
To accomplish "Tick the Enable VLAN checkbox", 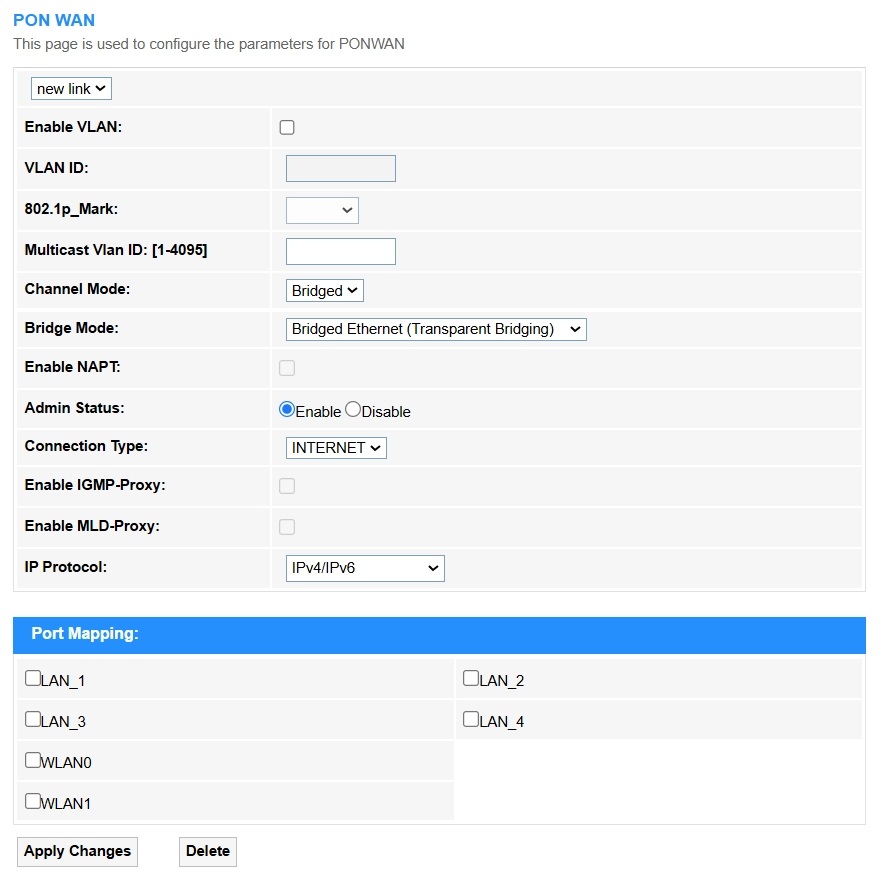I will pos(287,127).
